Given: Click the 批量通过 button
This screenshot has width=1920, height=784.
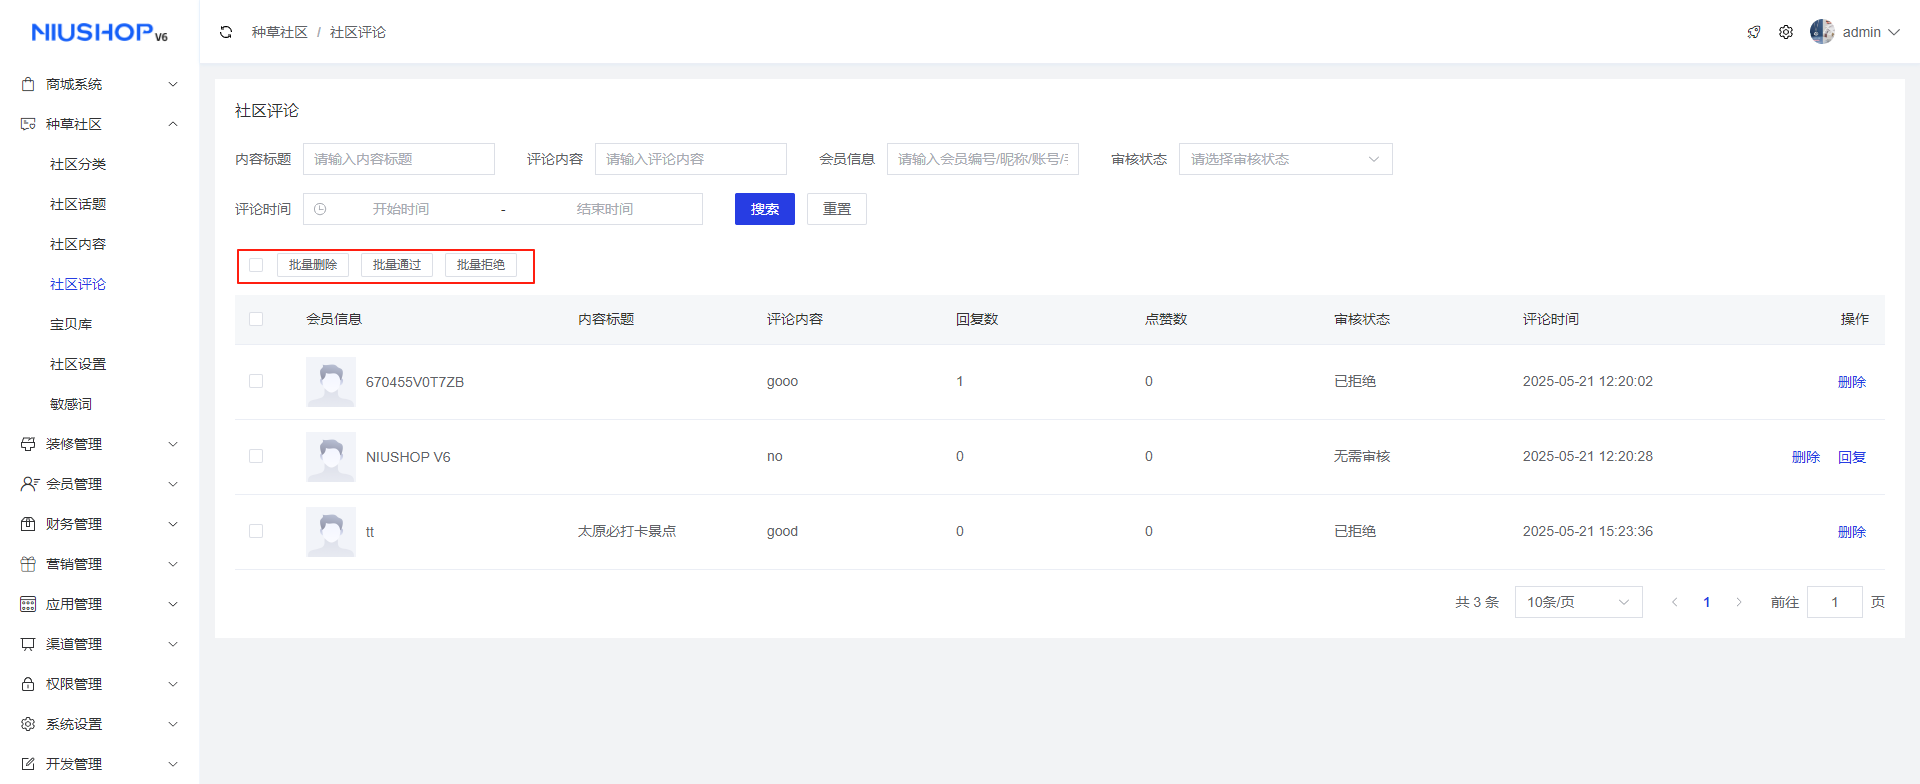Looking at the screenshot, I should [x=397, y=265].
